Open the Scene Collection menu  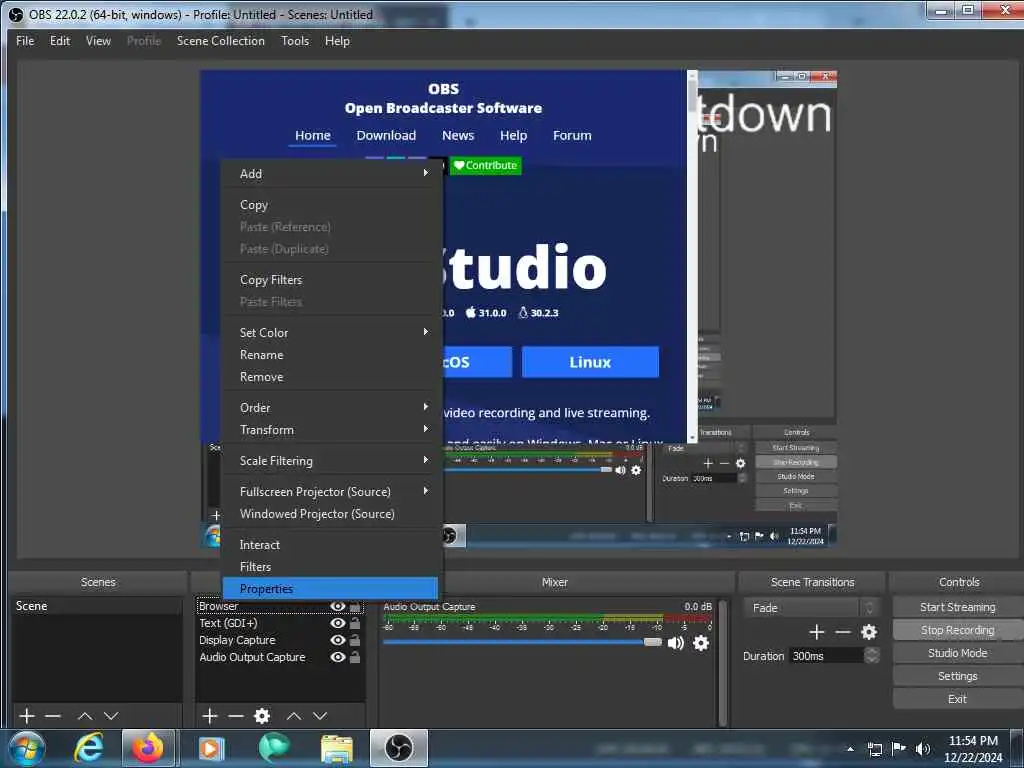[x=221, y=40]
